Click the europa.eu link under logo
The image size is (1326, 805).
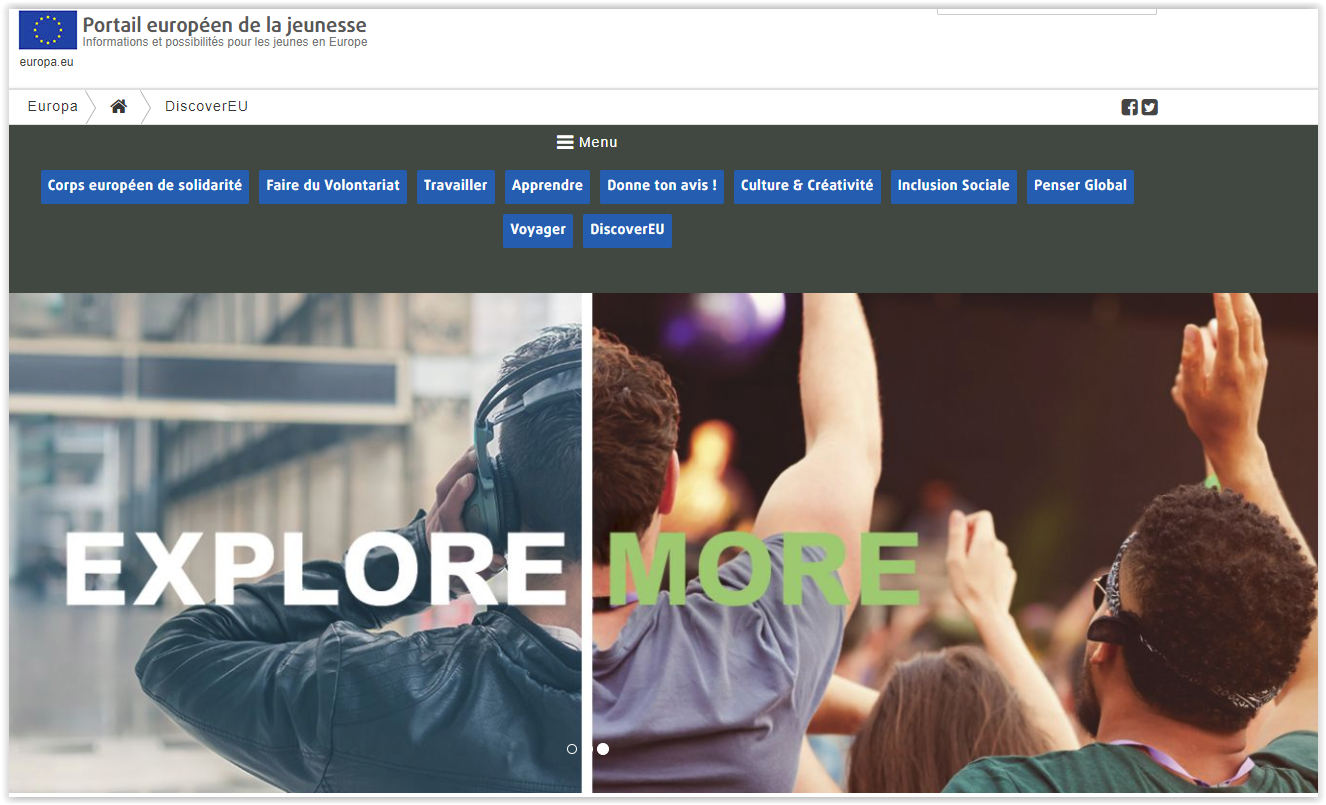(x=47, y=62)
